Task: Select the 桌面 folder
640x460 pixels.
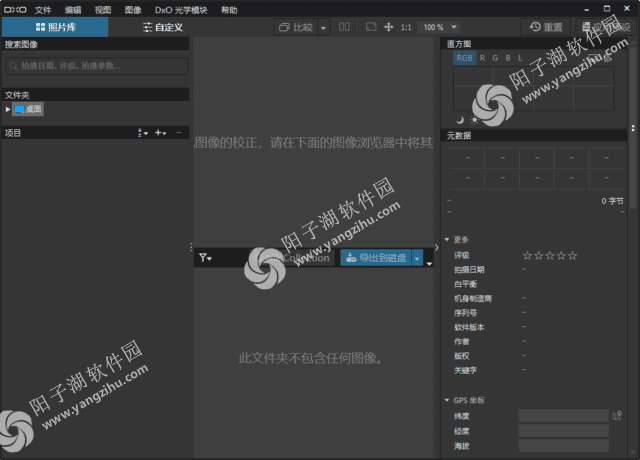Action: [x=28, y=109]
